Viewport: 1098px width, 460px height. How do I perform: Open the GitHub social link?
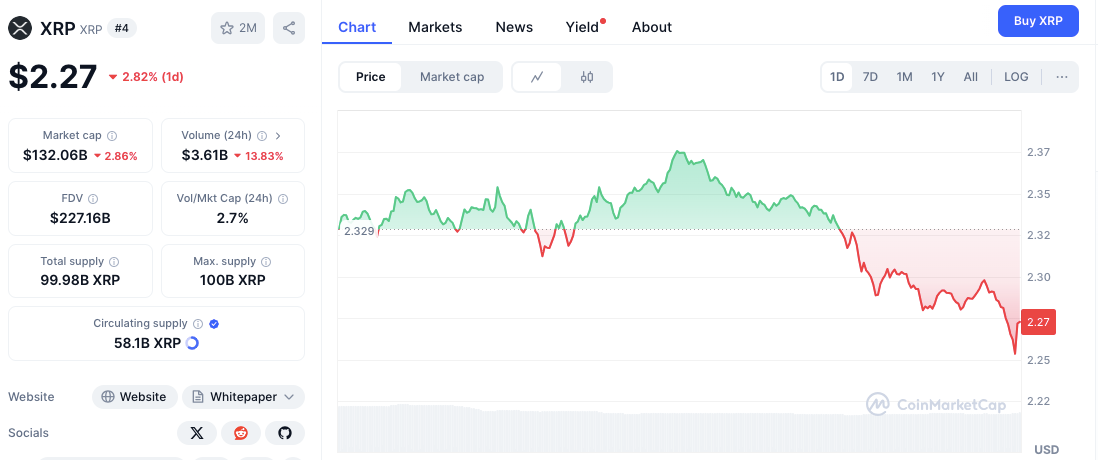tap(284, 433)
